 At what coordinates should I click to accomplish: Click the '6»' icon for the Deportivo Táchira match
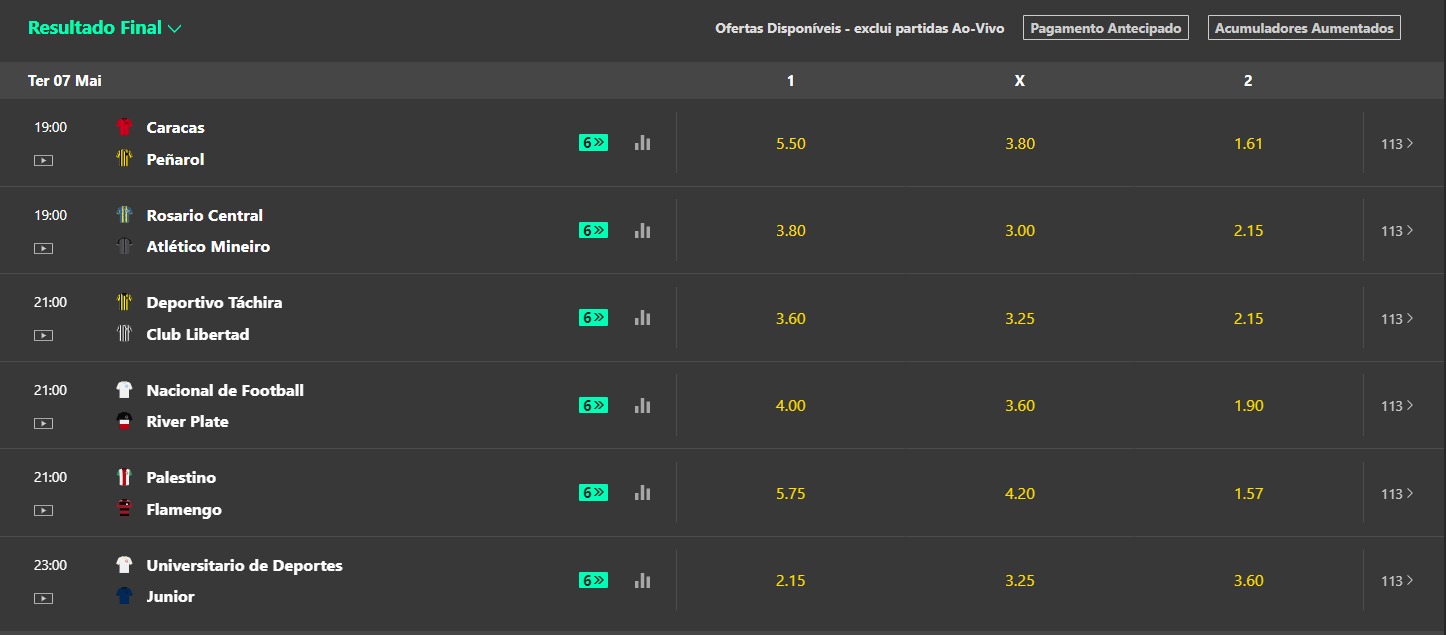592,318
